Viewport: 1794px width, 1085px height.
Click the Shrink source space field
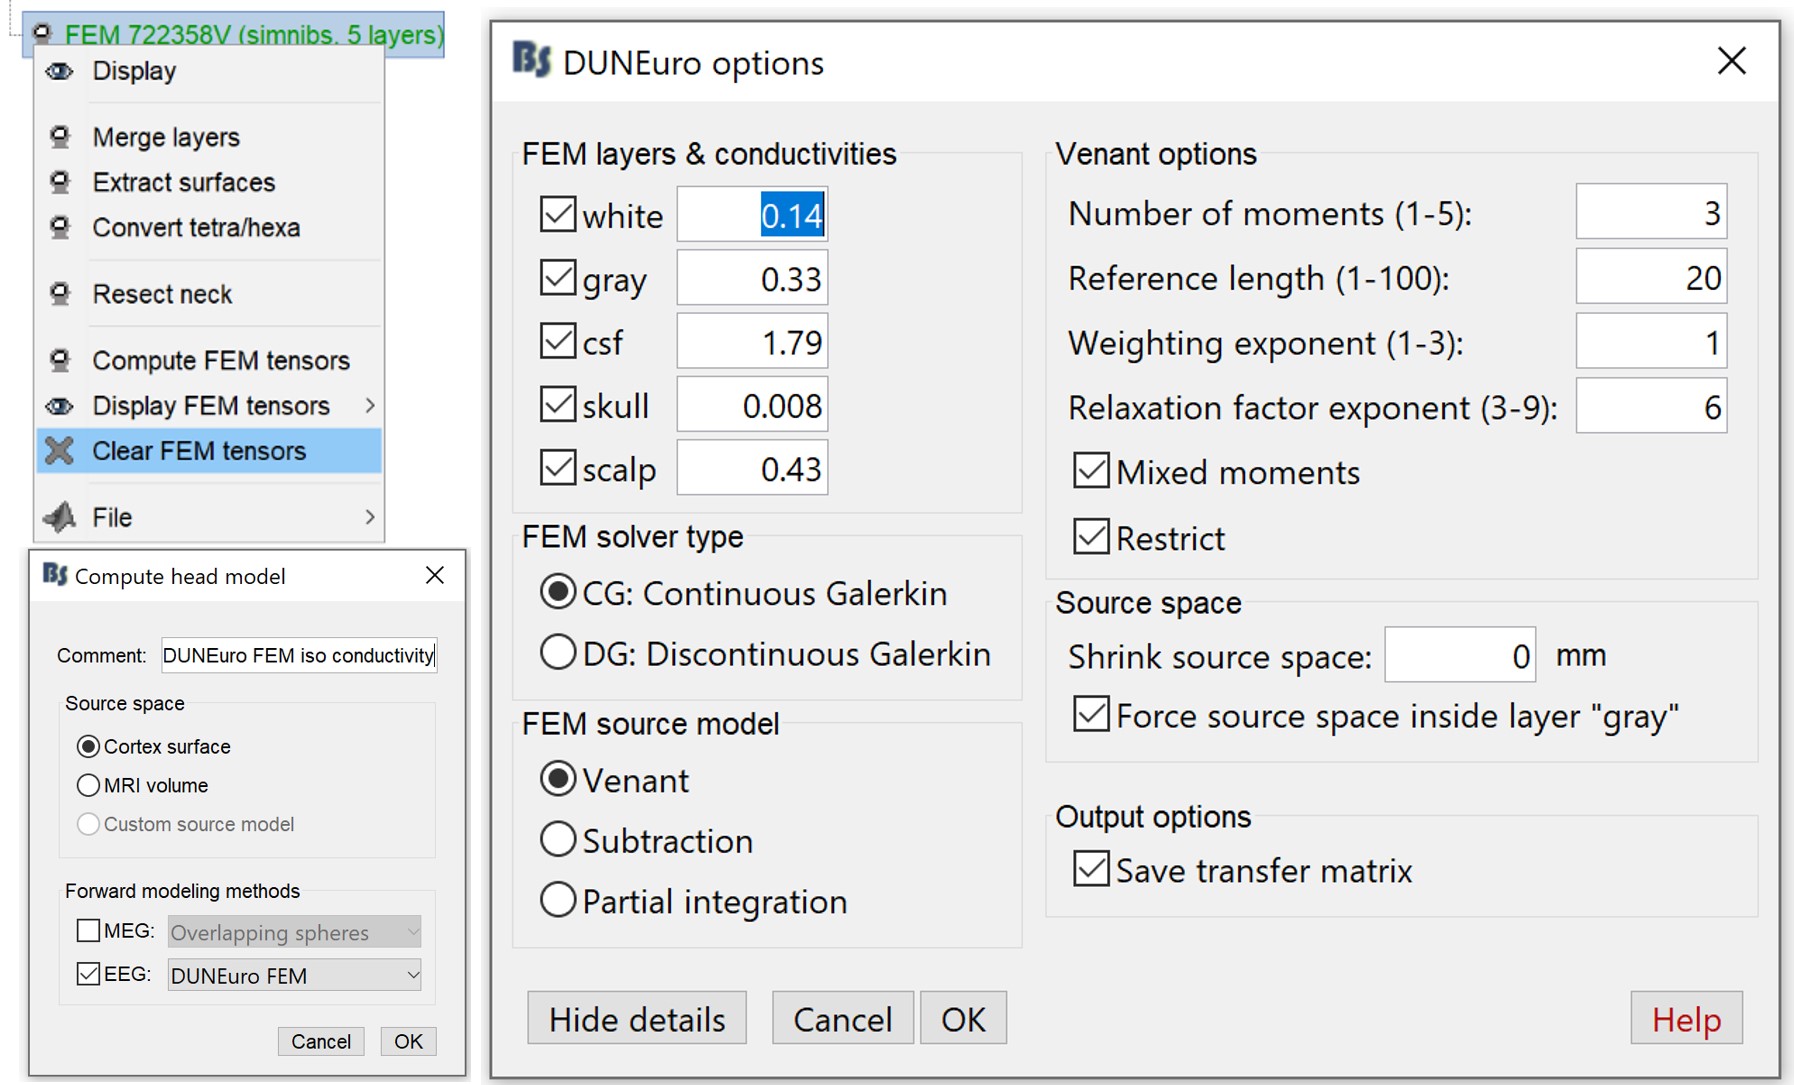[1459, 656]
